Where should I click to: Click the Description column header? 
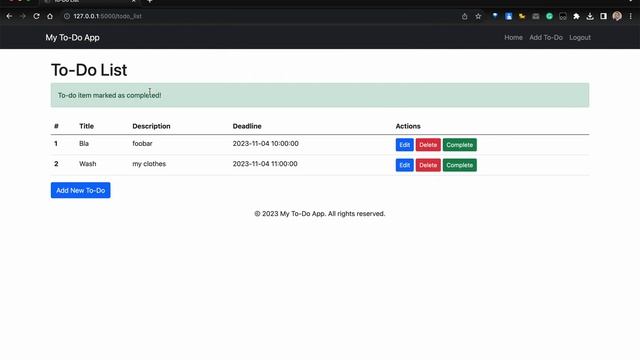click(151, 126)
